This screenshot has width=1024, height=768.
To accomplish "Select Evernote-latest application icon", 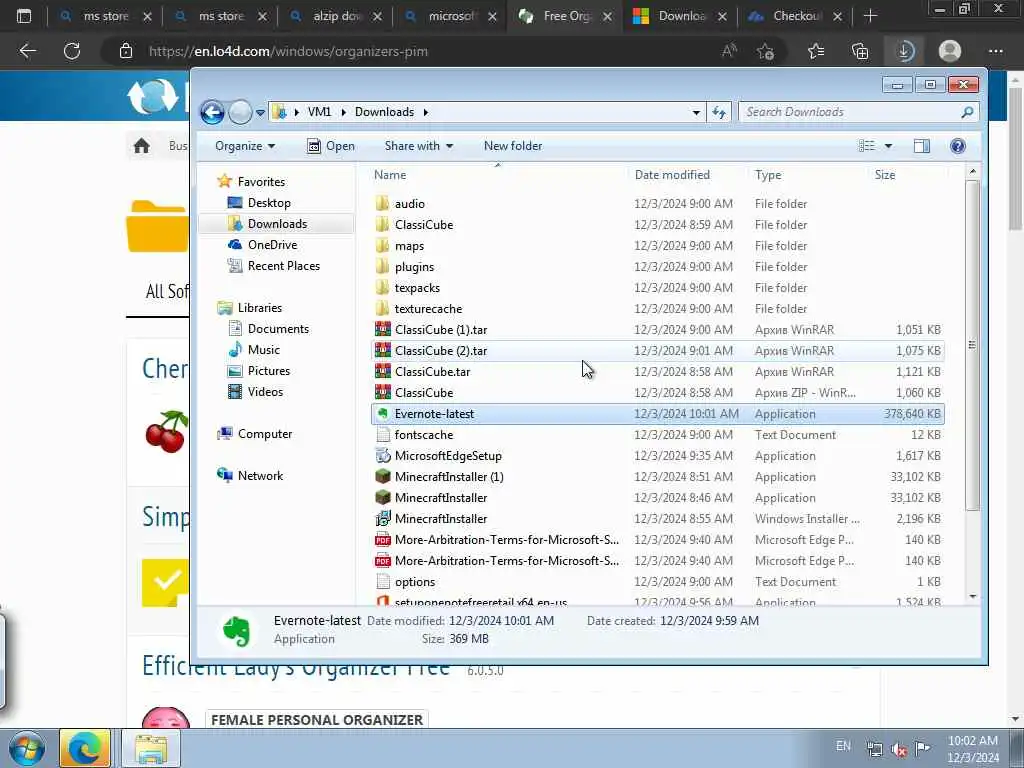I will [383, 413].
